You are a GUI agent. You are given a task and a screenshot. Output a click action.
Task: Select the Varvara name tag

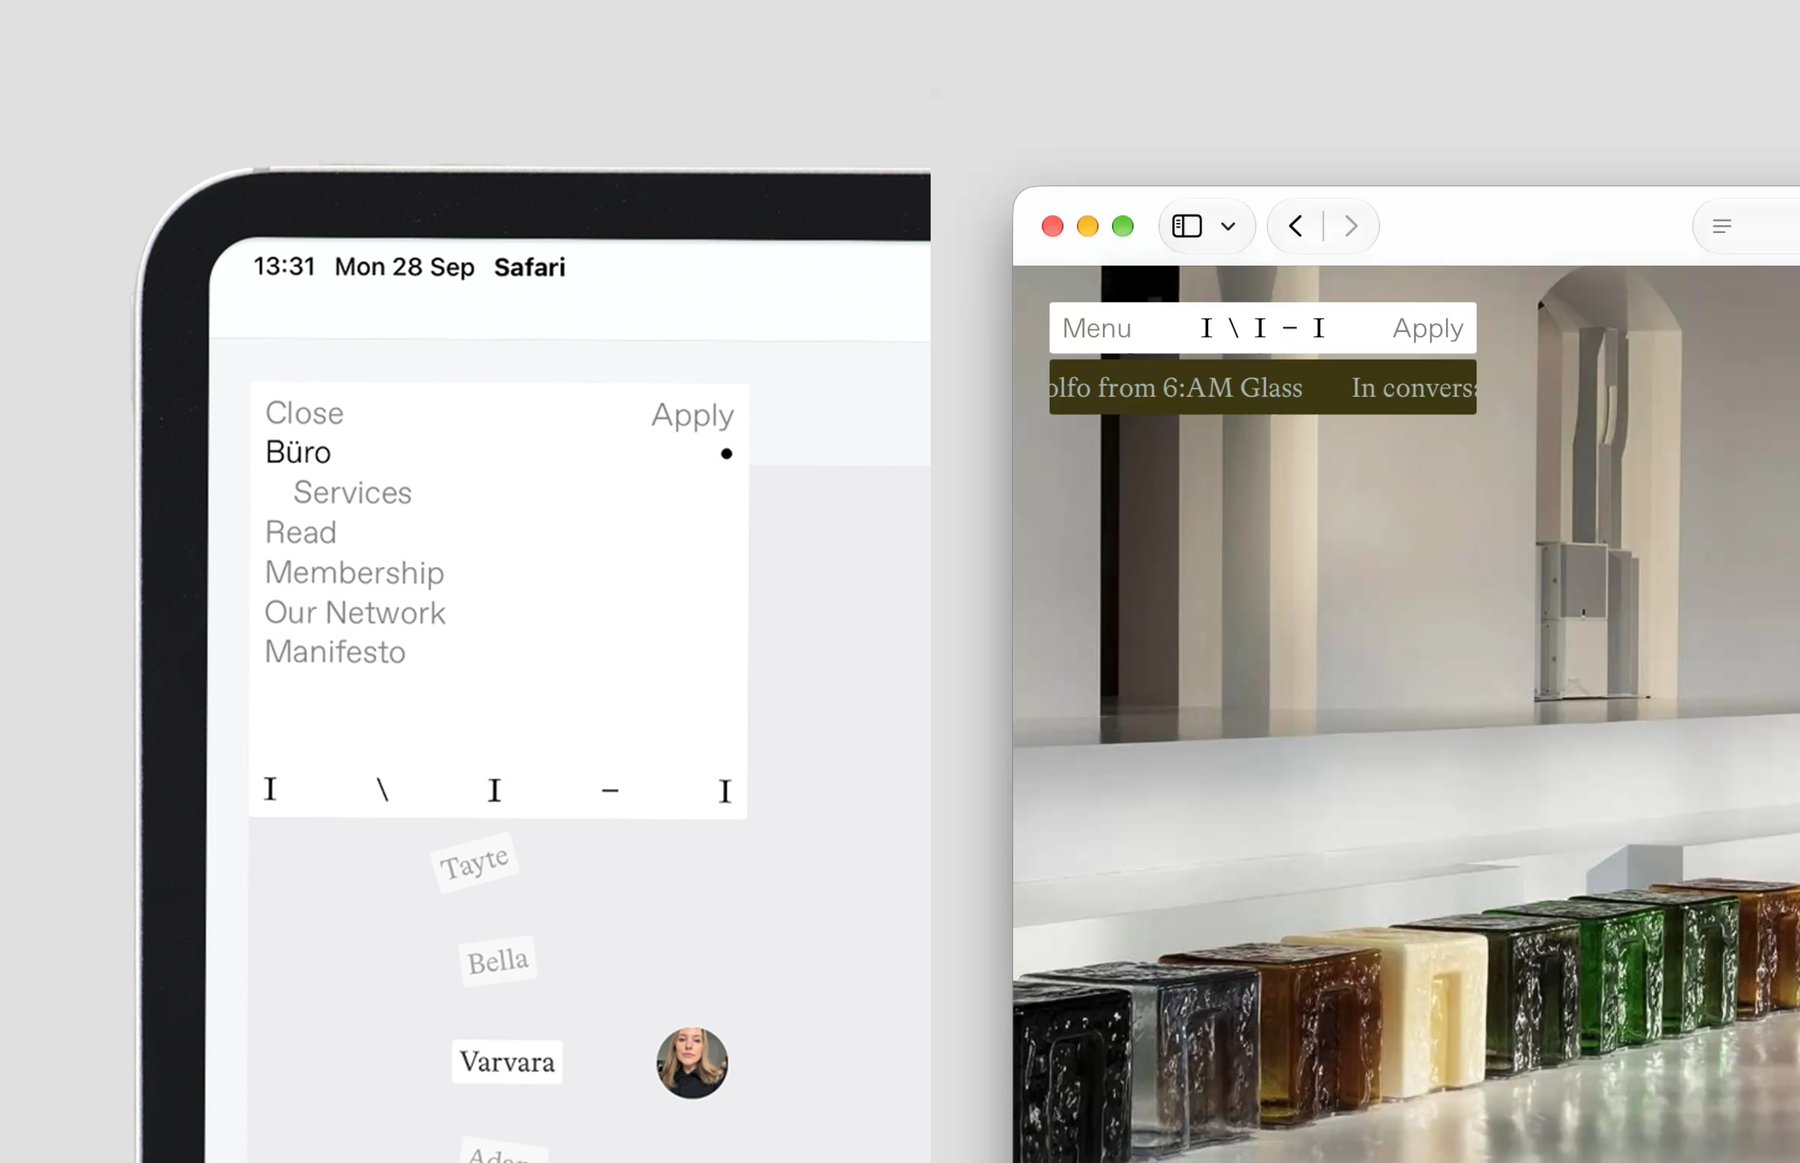507,1062
